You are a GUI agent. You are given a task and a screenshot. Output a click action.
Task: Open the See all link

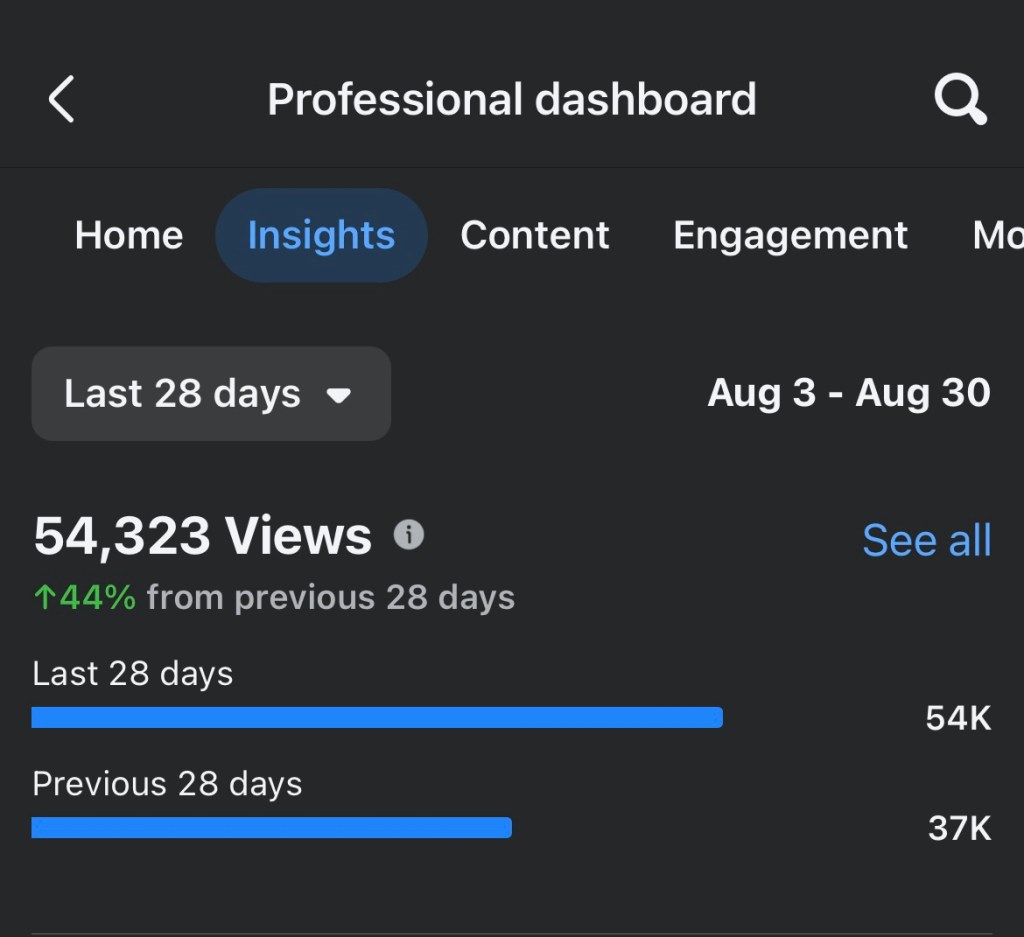click(926, 541)
